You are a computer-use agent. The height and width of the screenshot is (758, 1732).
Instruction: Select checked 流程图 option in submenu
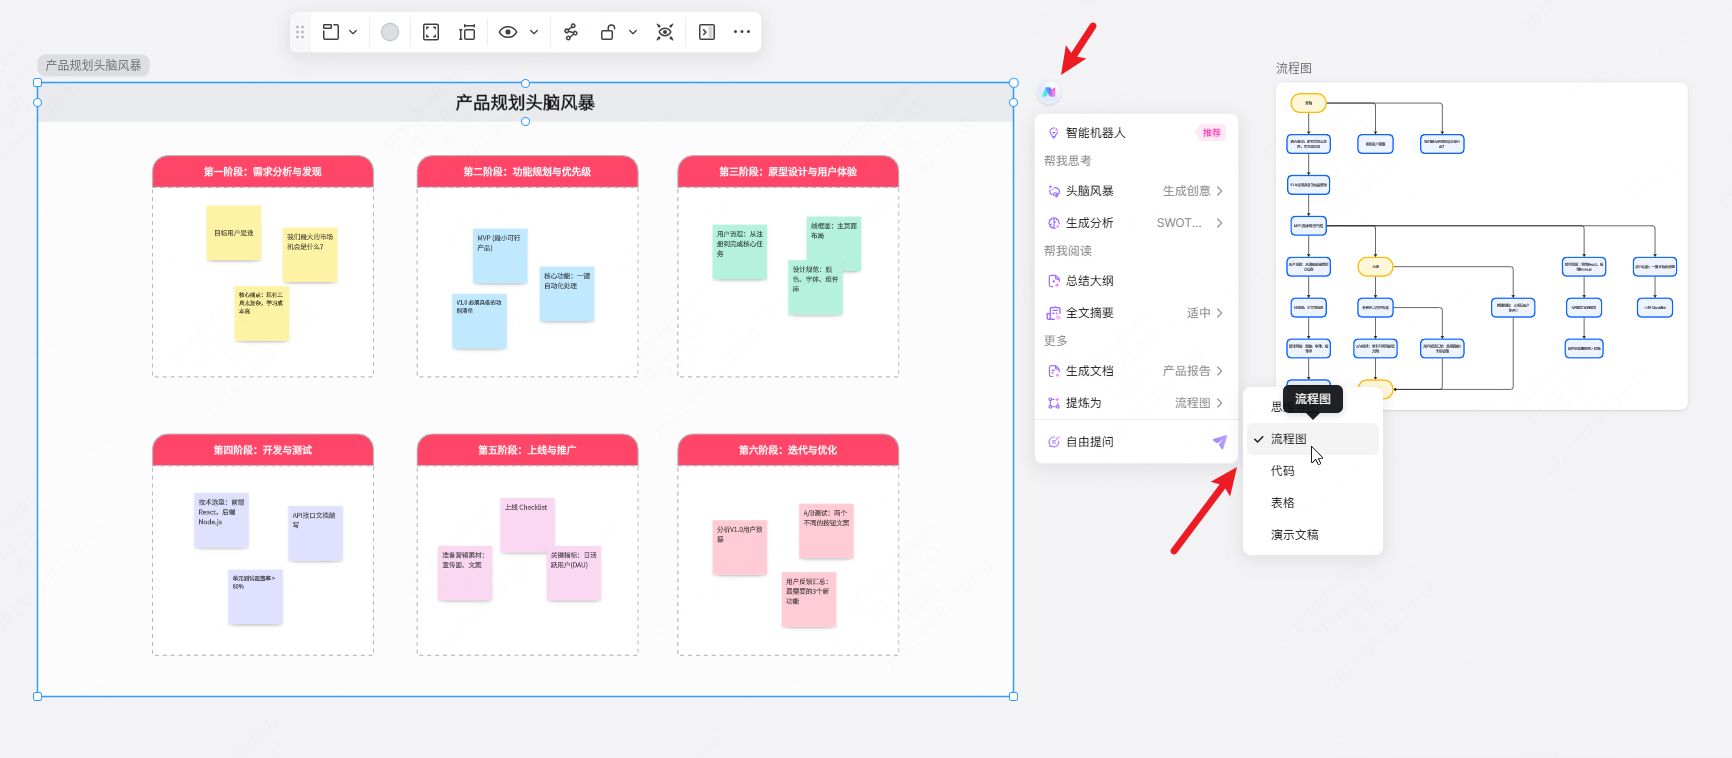[1313, 439]
